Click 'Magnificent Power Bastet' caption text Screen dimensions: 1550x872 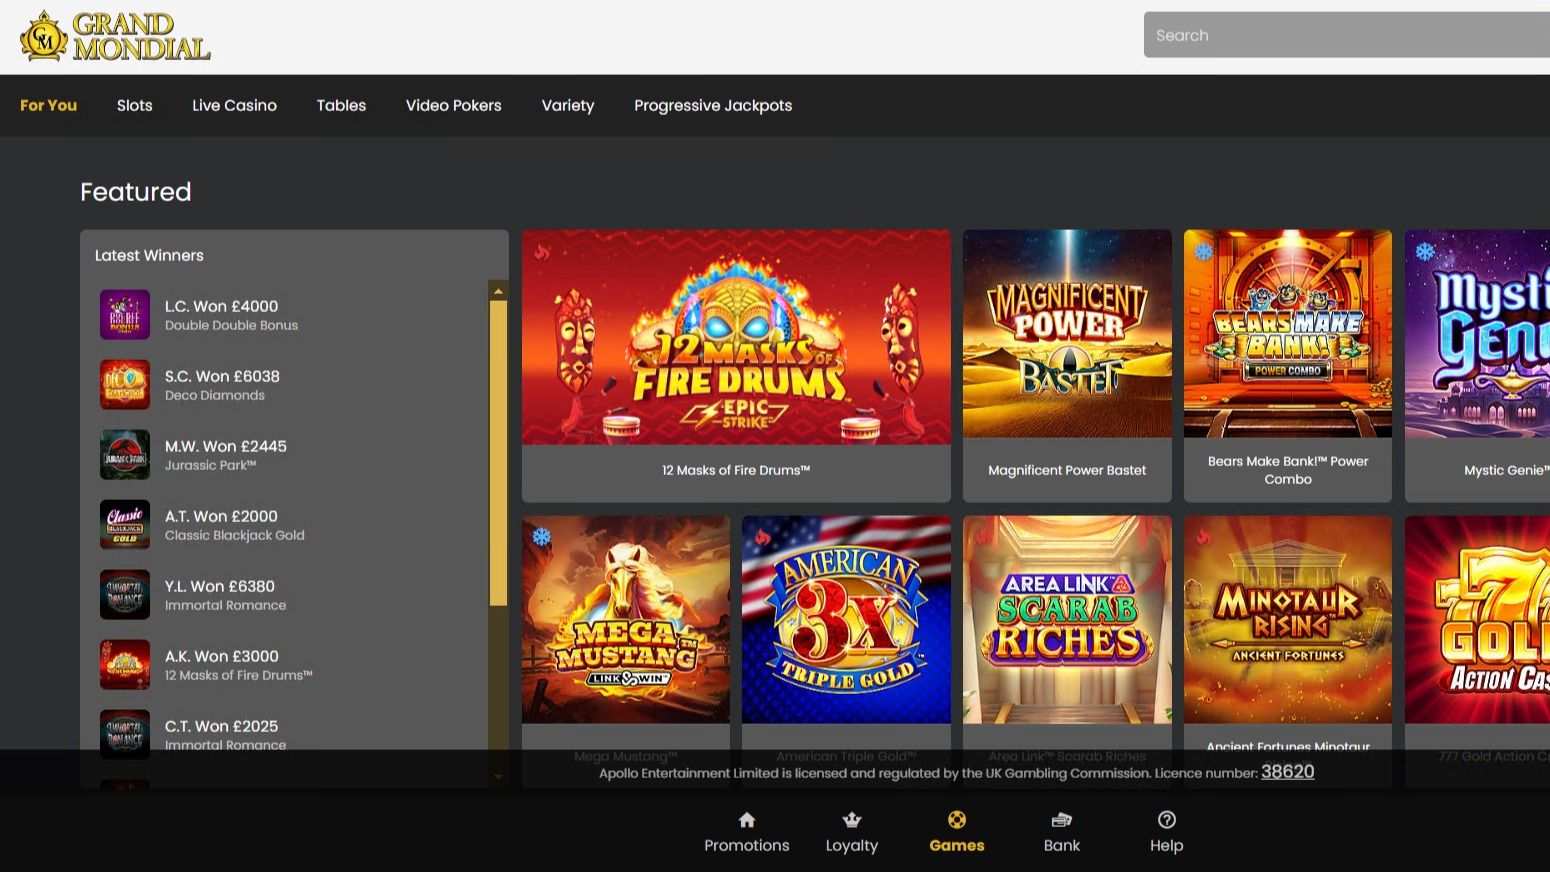1067,470
